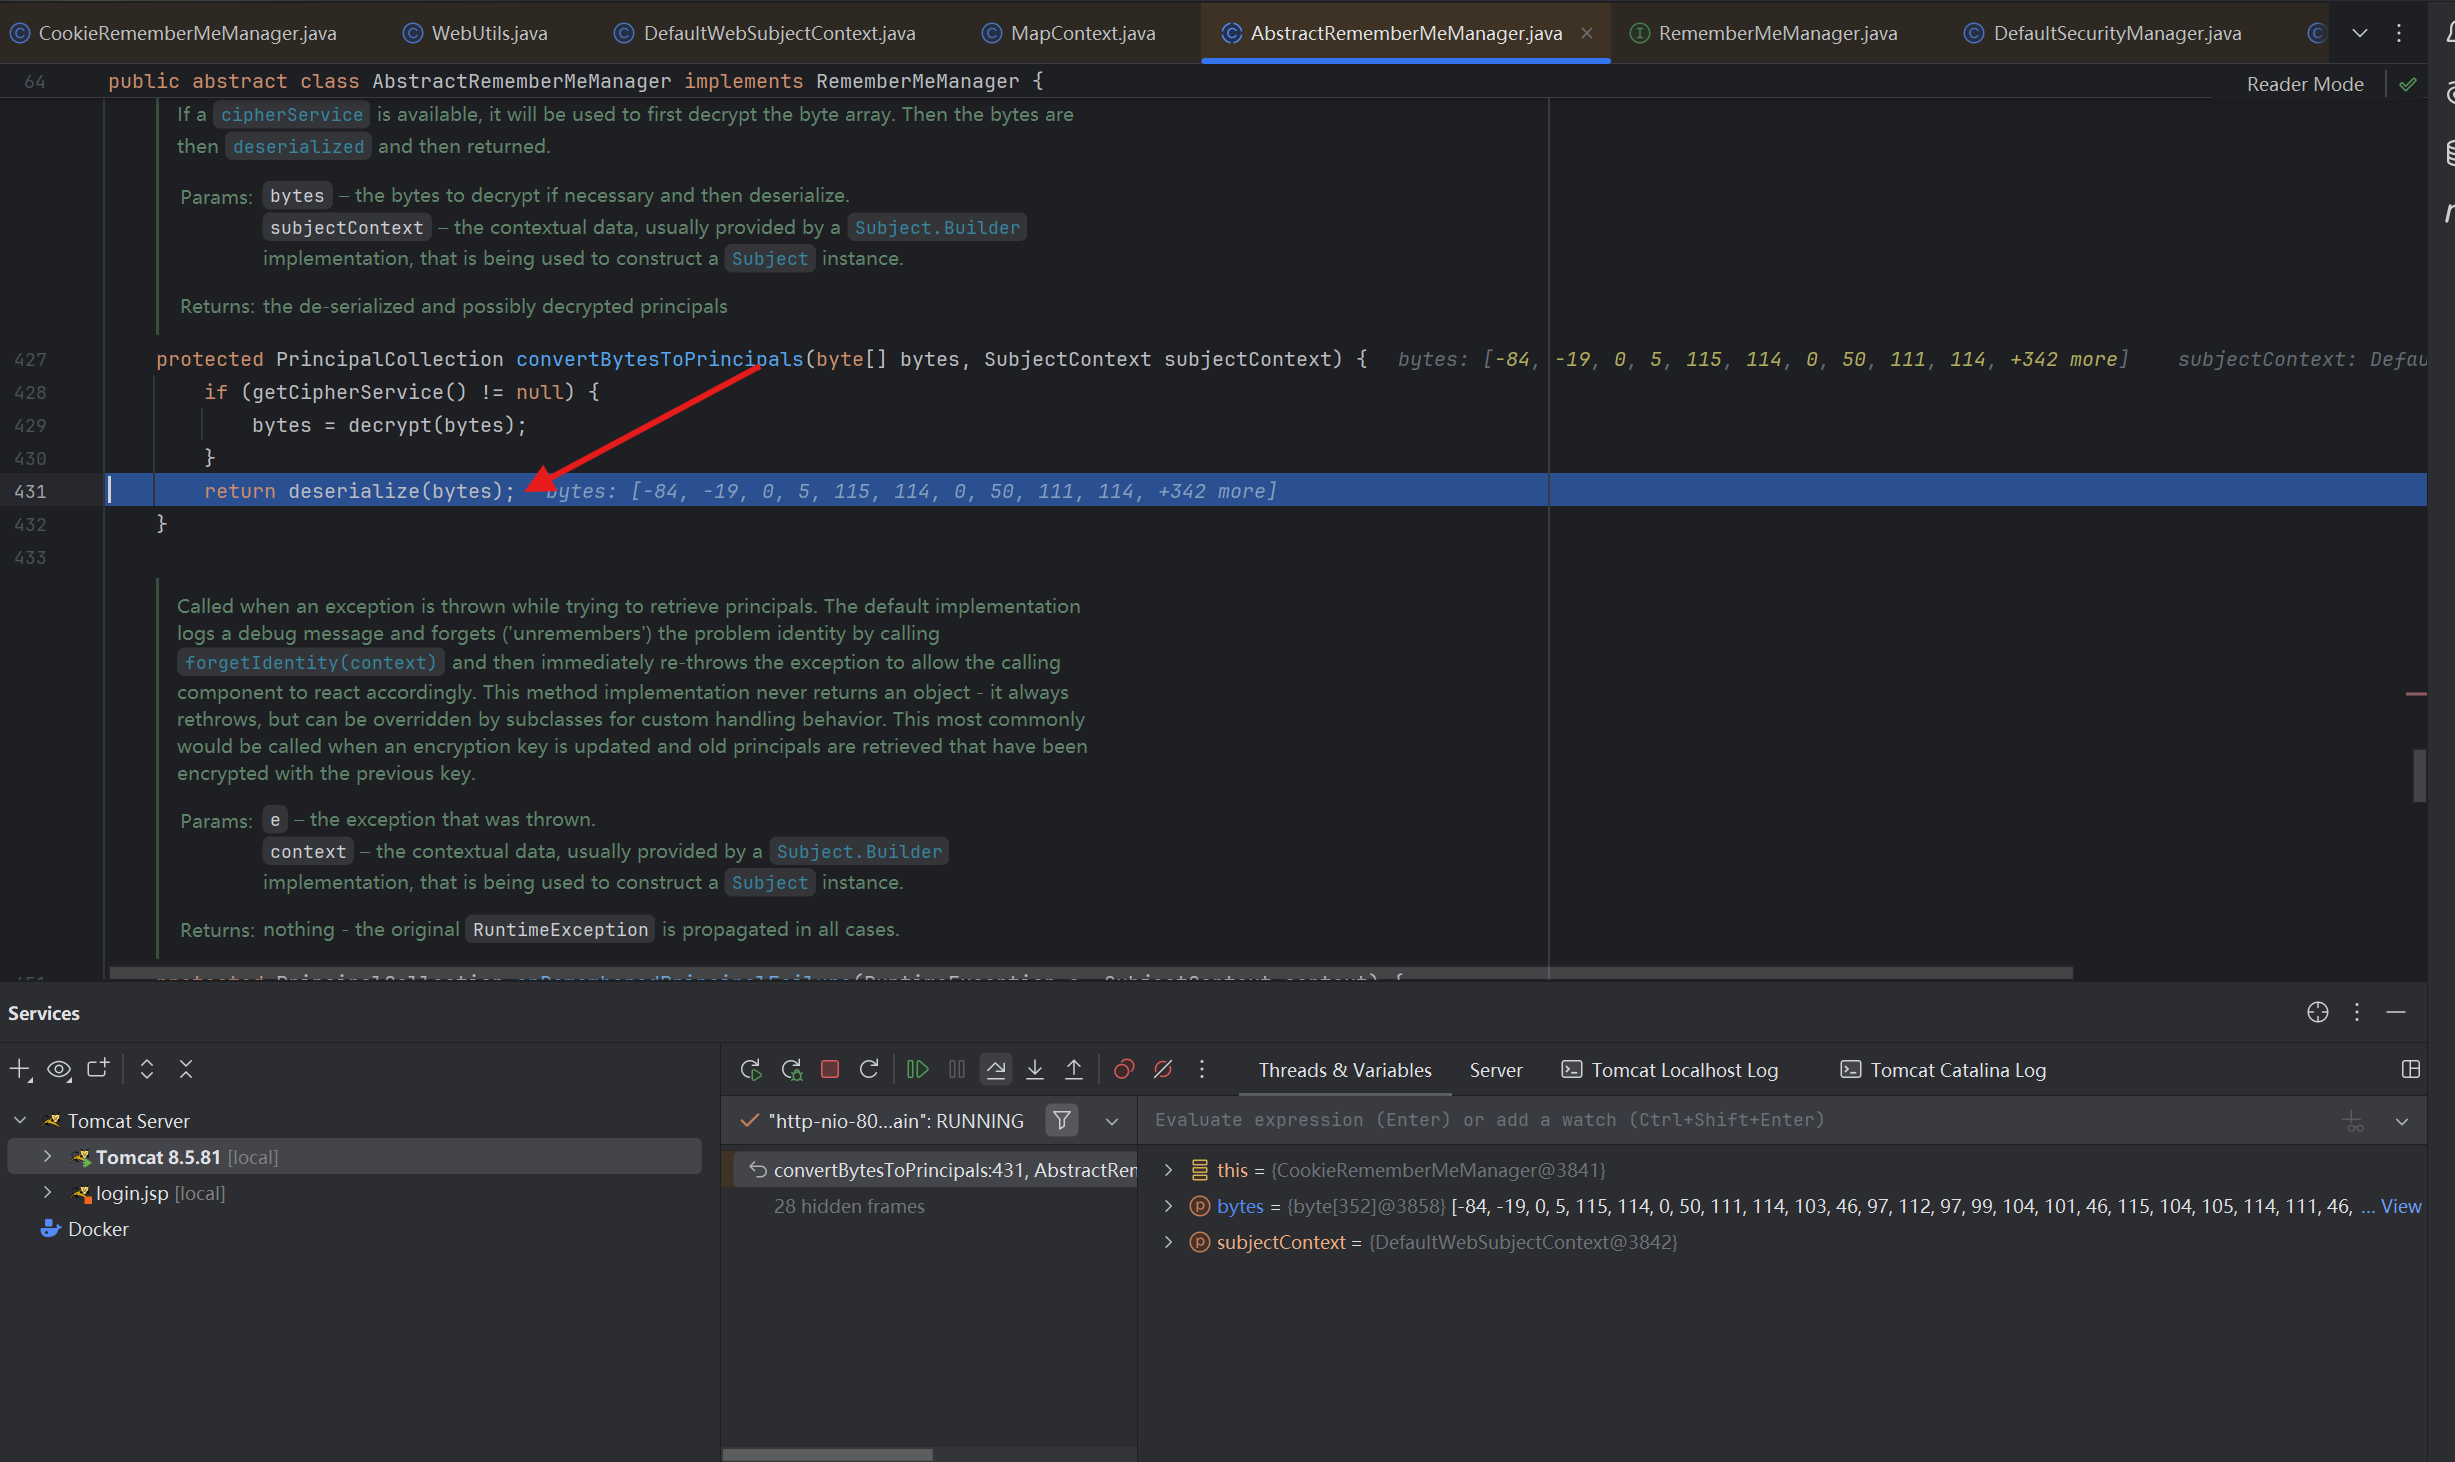Screen dimensions: 2455x1462
Task: Click Resume Program icon
Action: 917,1069
